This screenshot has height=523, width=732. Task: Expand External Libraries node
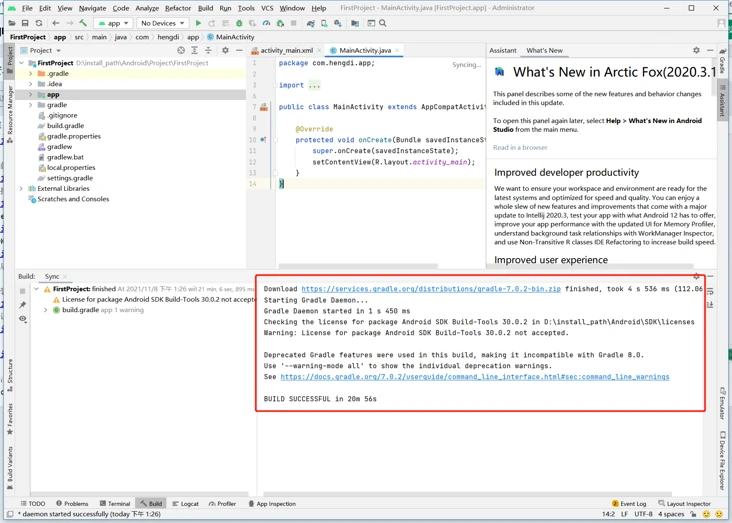[21, 189]
